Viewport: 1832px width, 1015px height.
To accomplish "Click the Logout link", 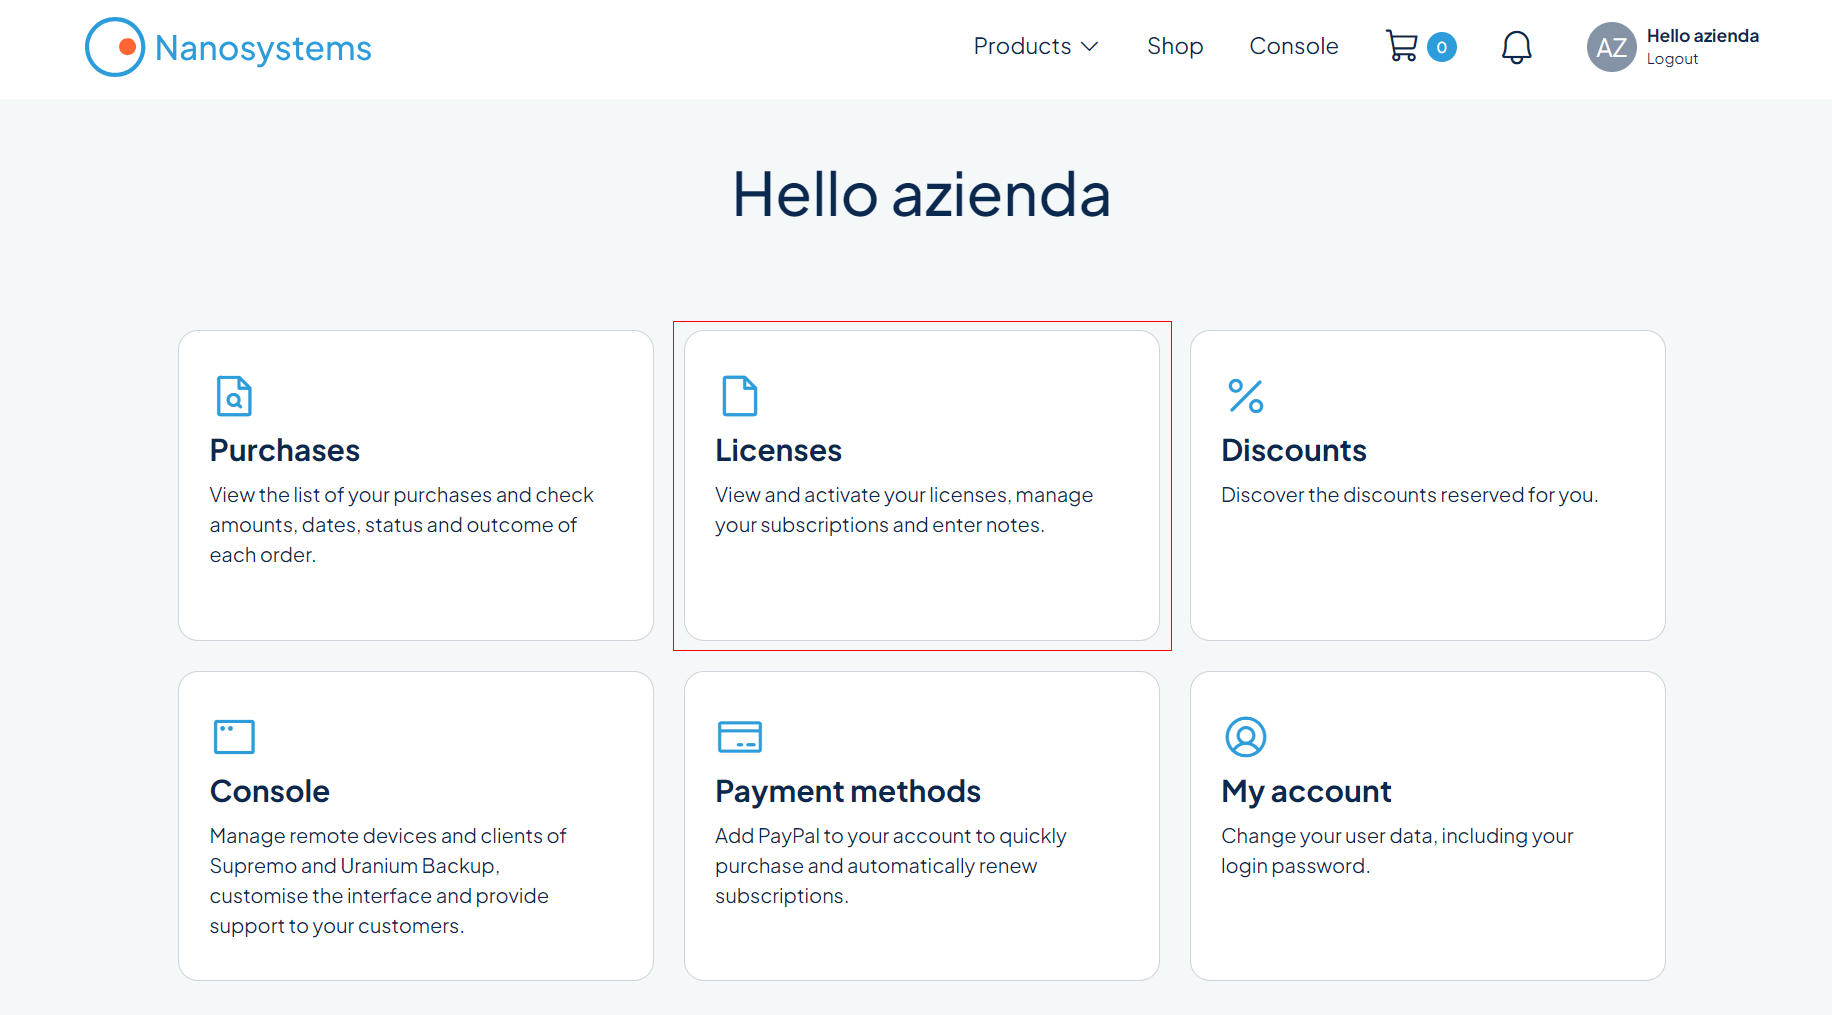I will 1672,59.
